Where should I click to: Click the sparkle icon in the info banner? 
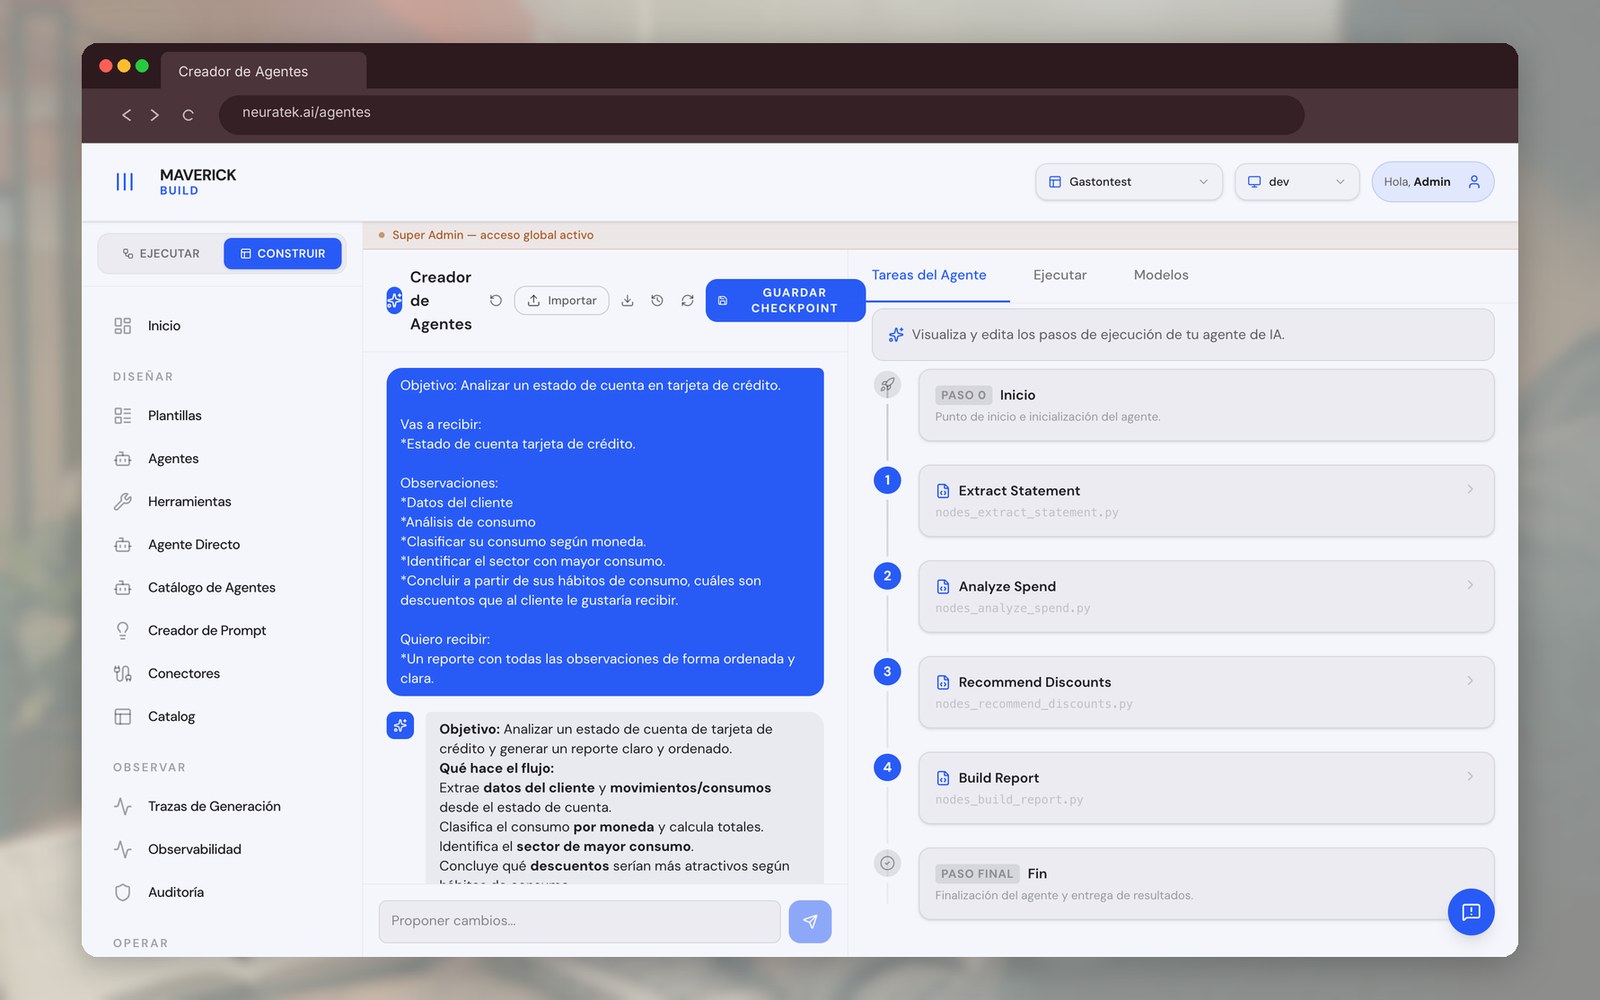[x=896, y=335]
